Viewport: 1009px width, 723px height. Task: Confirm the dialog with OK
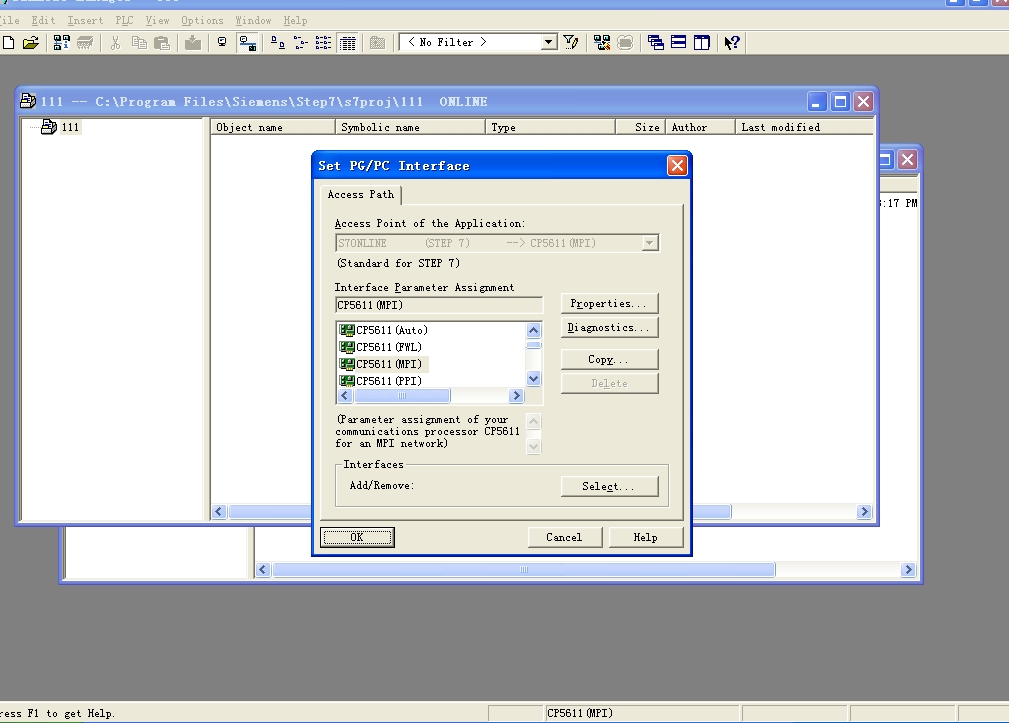(357, 537)
